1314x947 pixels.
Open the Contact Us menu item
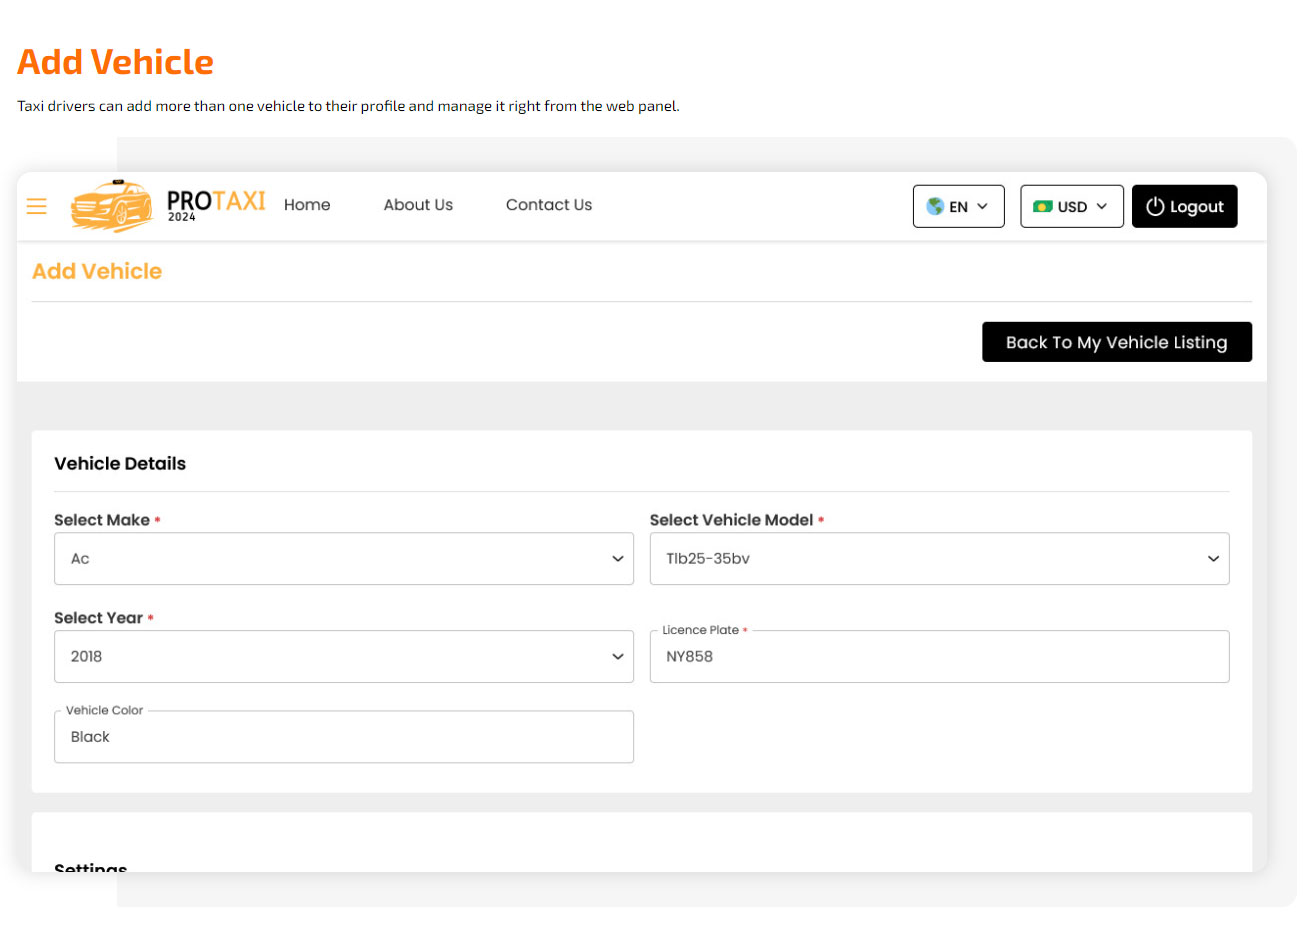pyautogui.click(x=549, y=205)
